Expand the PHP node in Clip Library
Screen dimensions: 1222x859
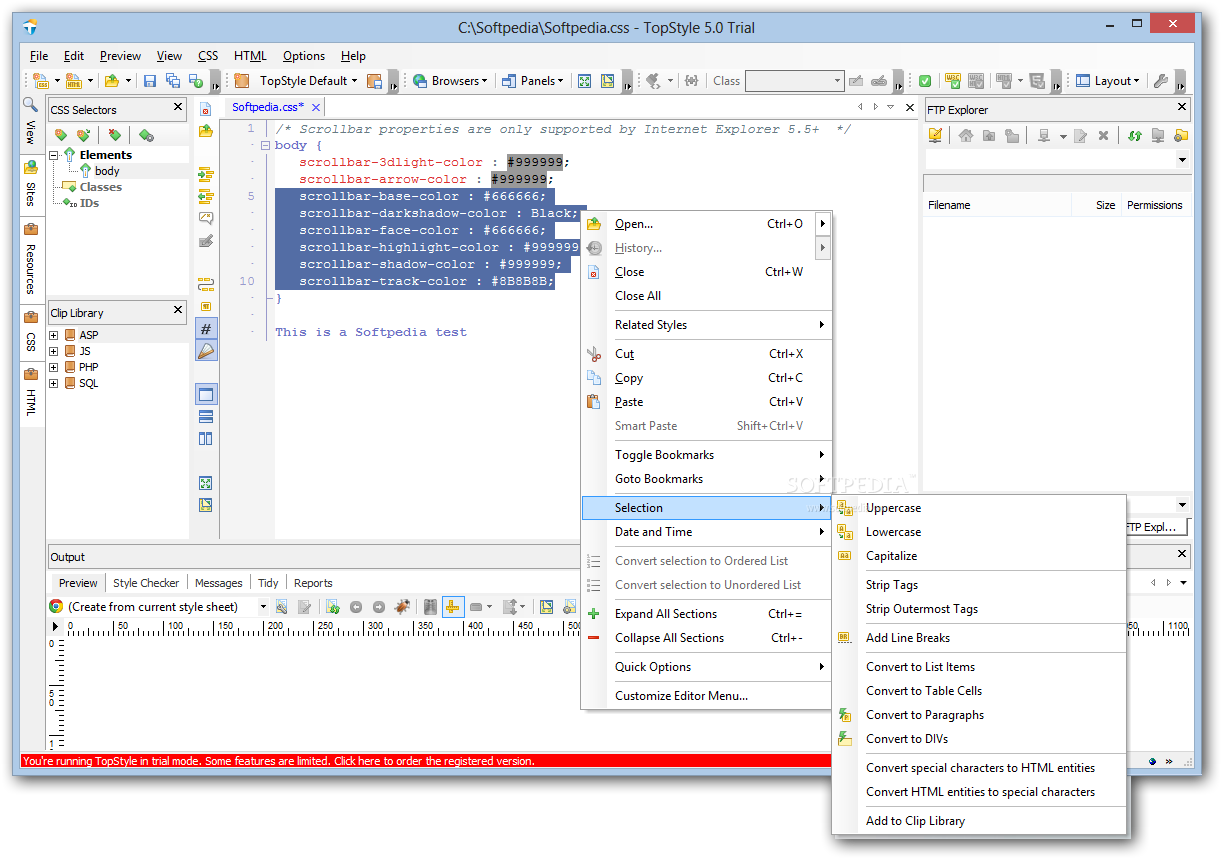click(x=53, y=367)
